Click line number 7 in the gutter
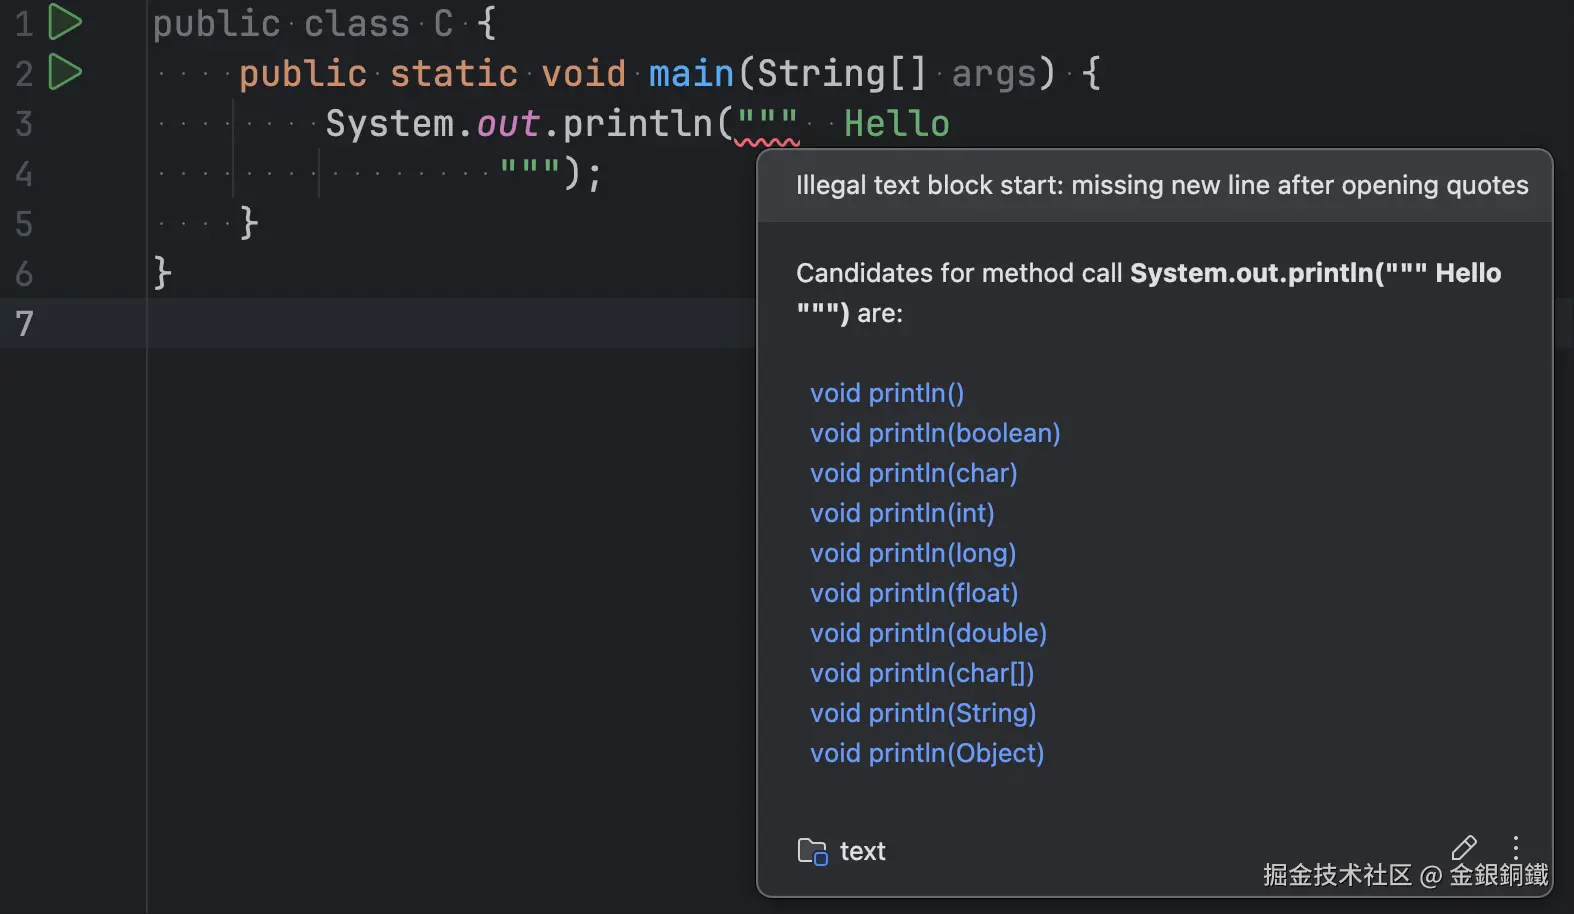Screen dimensions: 1574x914 click(25, 323)
